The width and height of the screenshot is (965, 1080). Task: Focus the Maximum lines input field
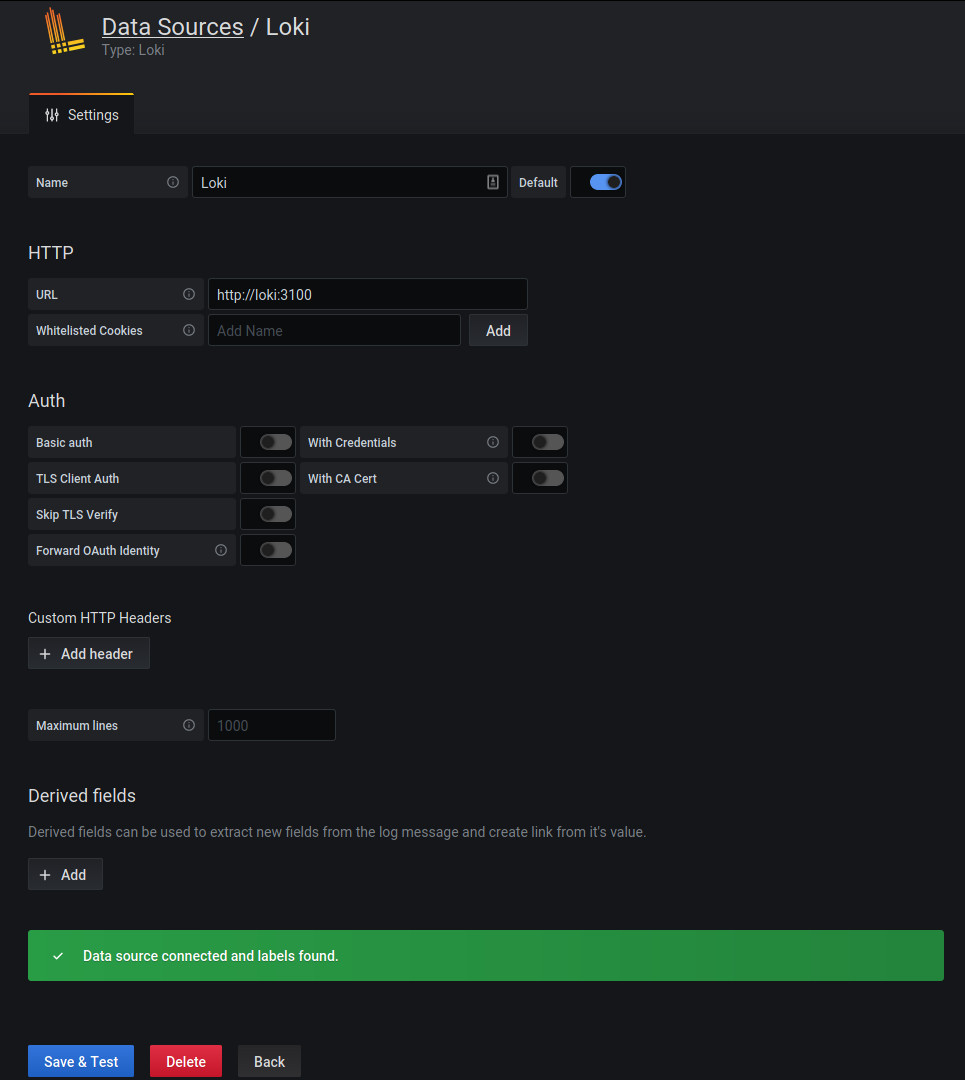coord(271,725)
